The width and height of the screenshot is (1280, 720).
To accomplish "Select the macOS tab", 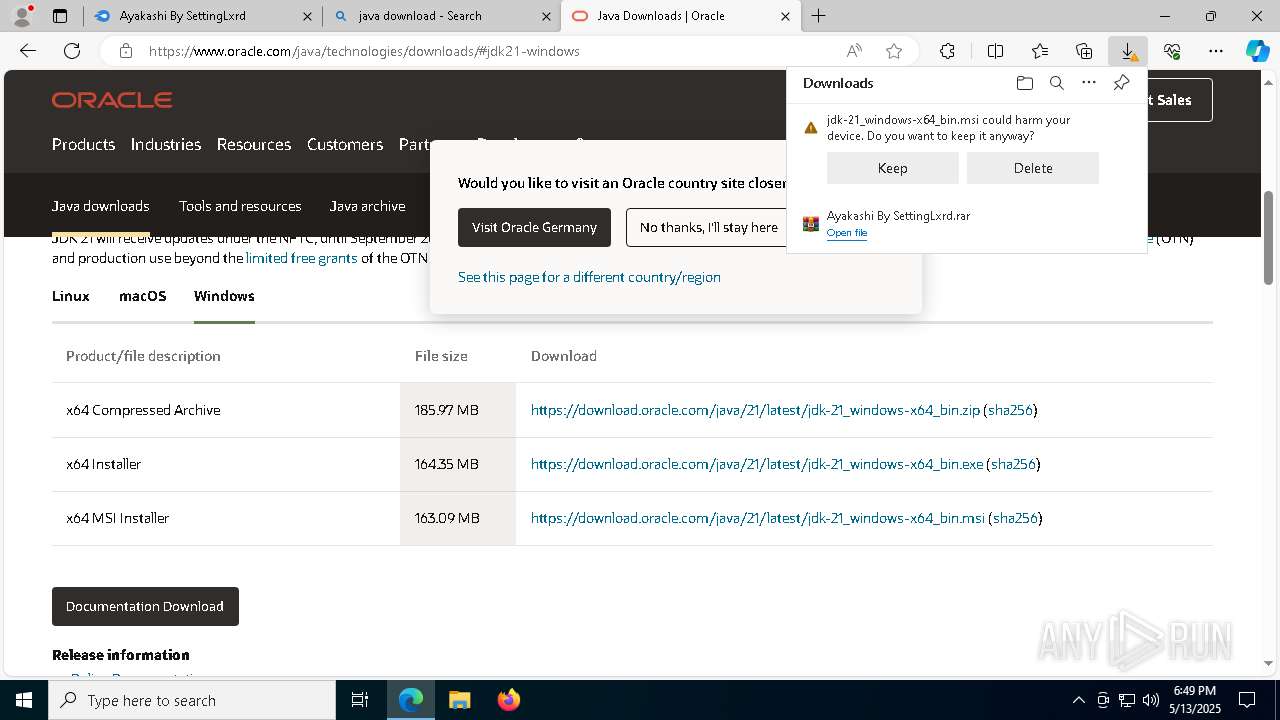I will [x=143, y=296].
